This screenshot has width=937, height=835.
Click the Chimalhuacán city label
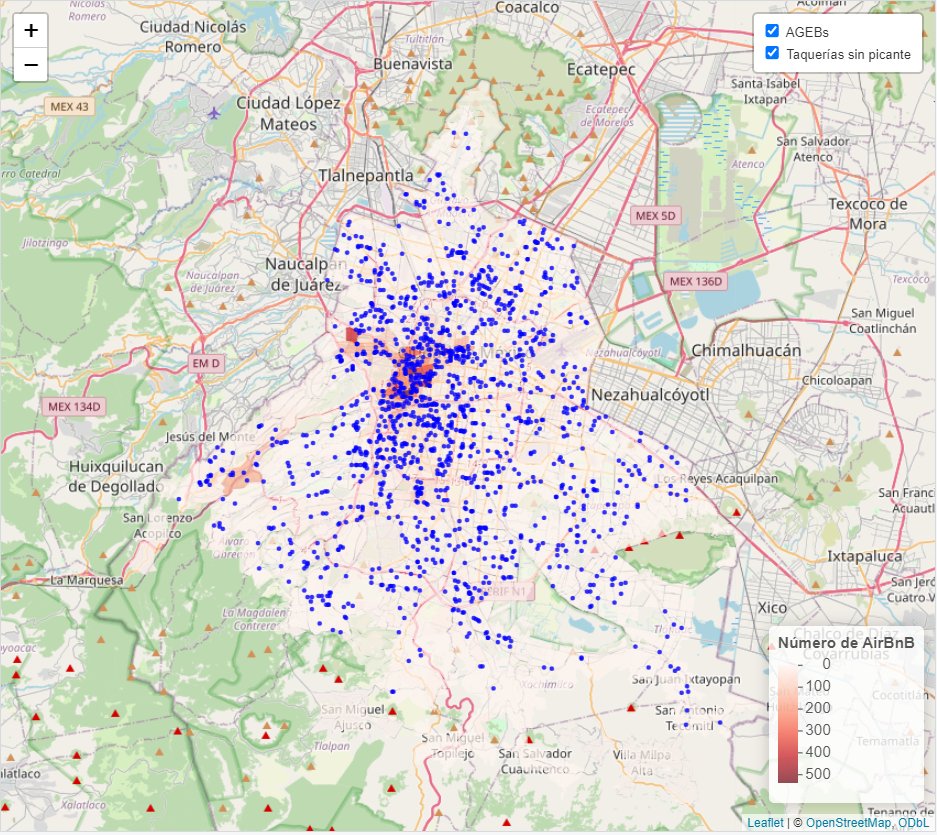746,350
